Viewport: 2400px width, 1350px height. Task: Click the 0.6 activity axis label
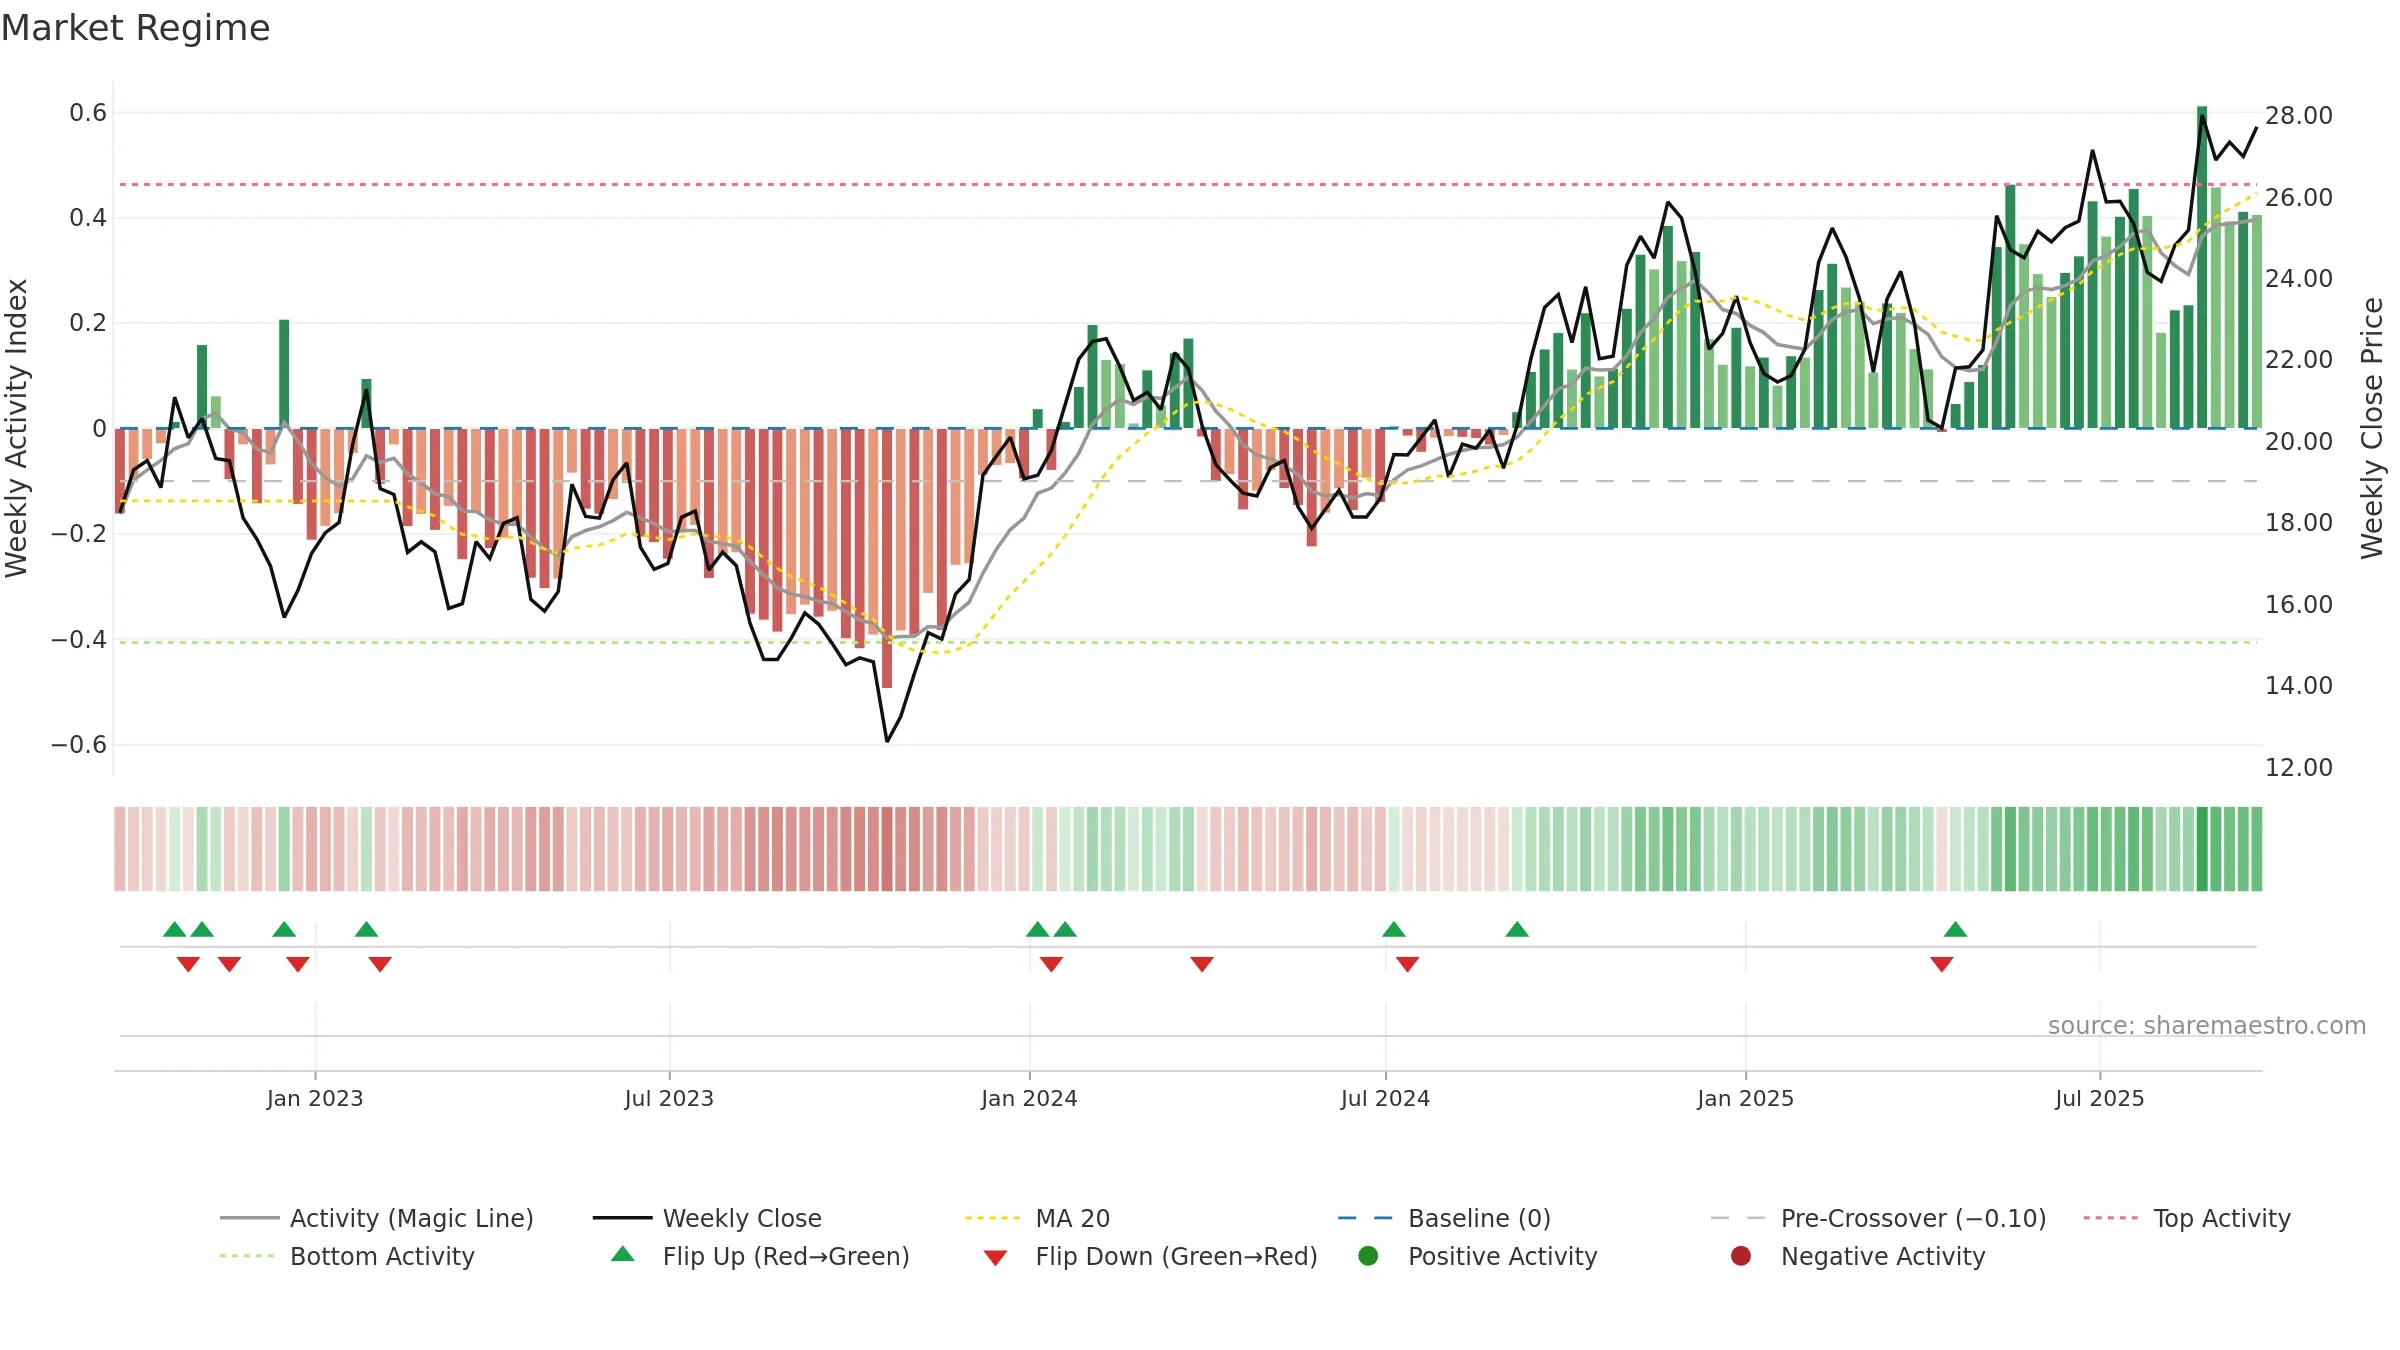88,113
